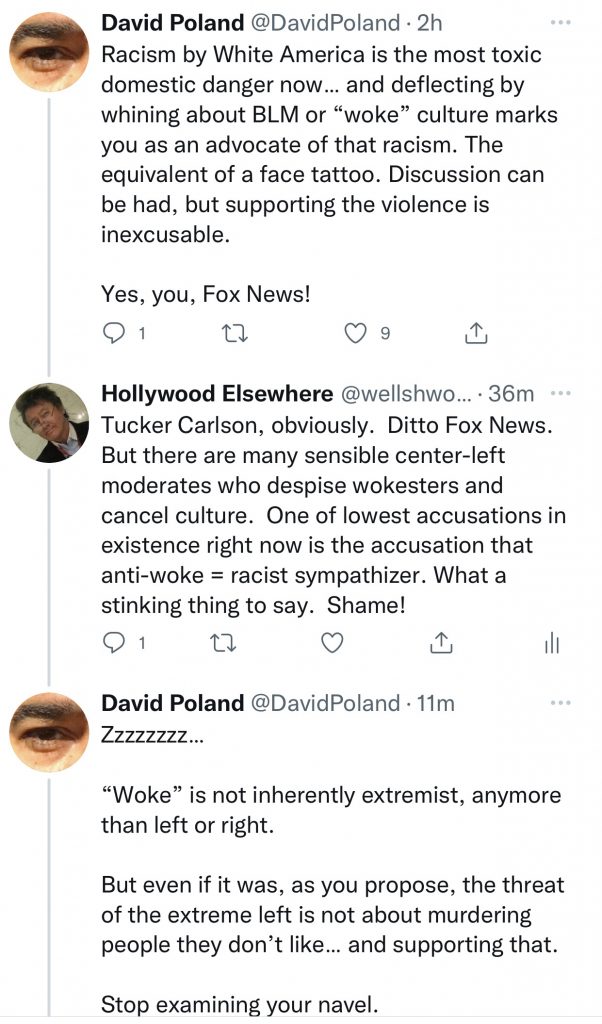
Task: Like the first tweet with 9 likes
Action: tap(355, 335)
